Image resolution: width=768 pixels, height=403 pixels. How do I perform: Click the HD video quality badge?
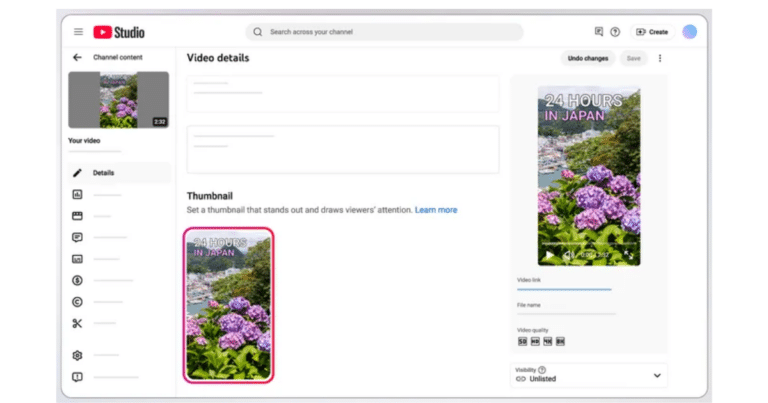click(535, 342)
